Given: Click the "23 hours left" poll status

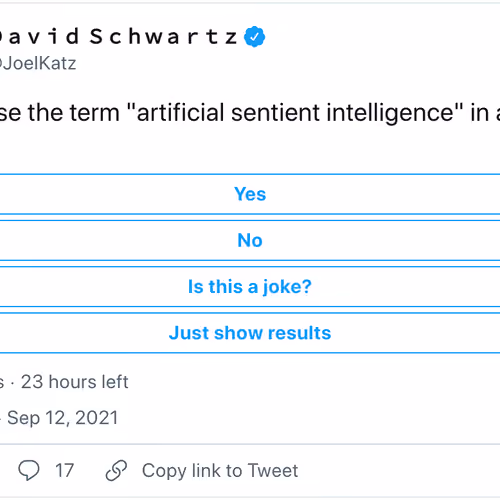Looking at the screenshot, I should point(75,382).
